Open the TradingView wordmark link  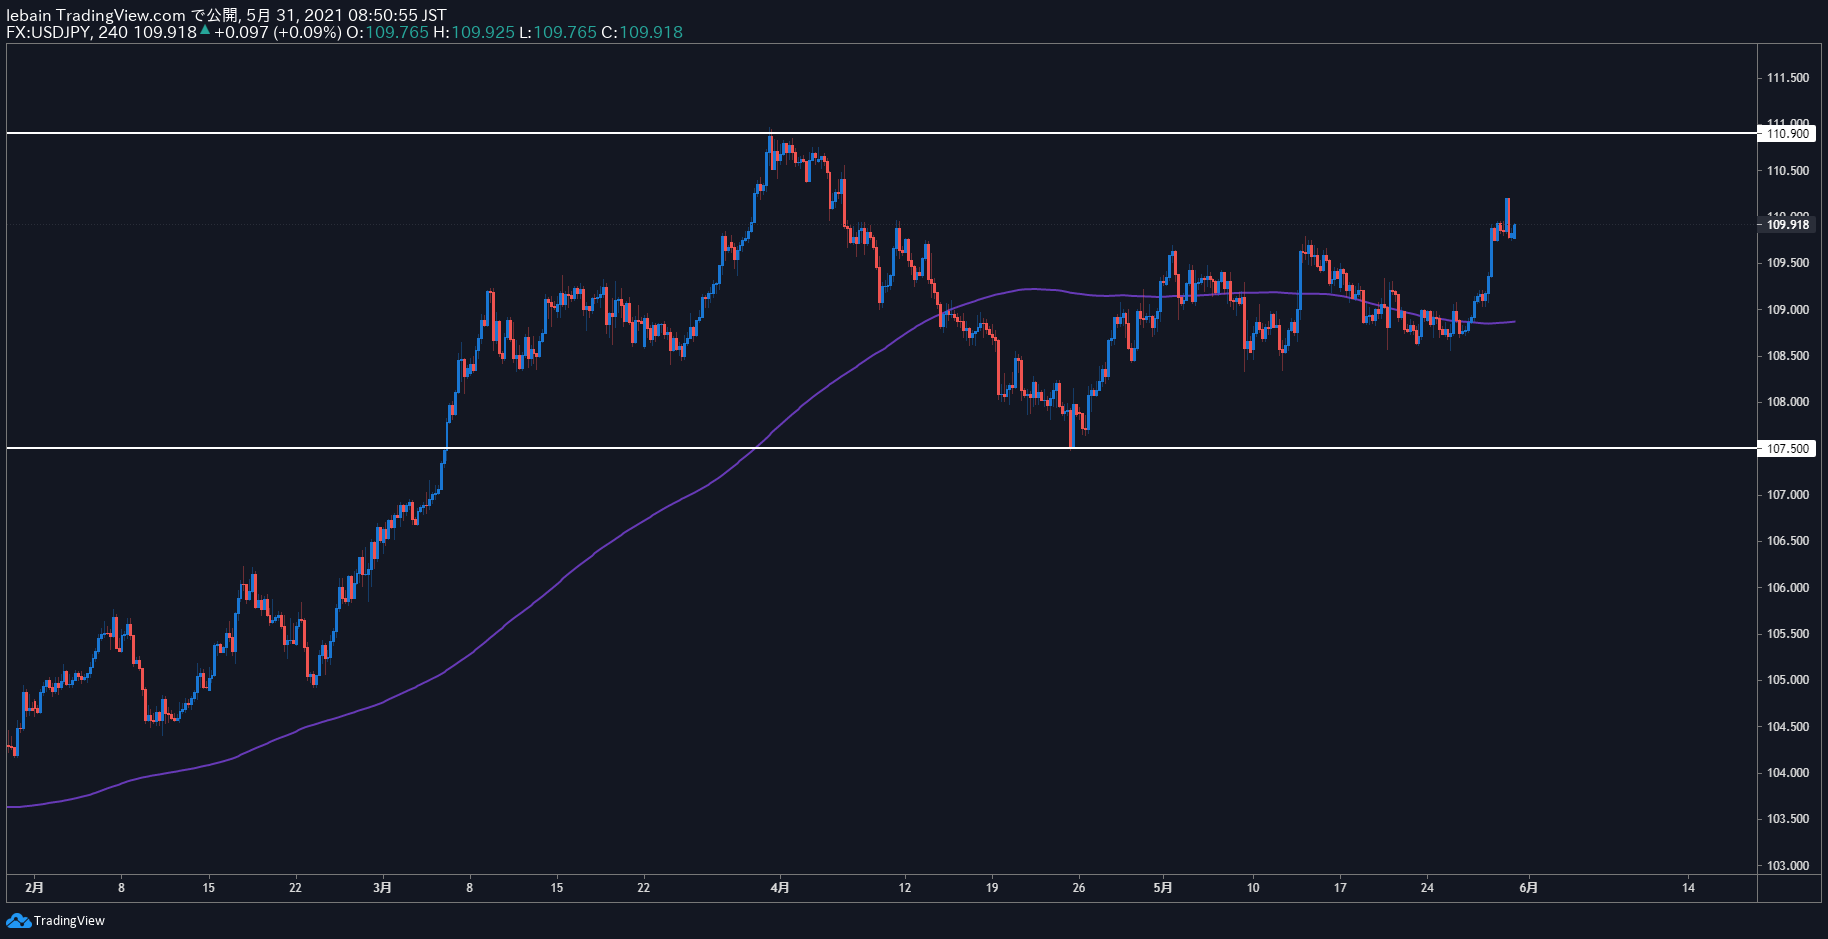pyautogui.click(x=69, y=920)
